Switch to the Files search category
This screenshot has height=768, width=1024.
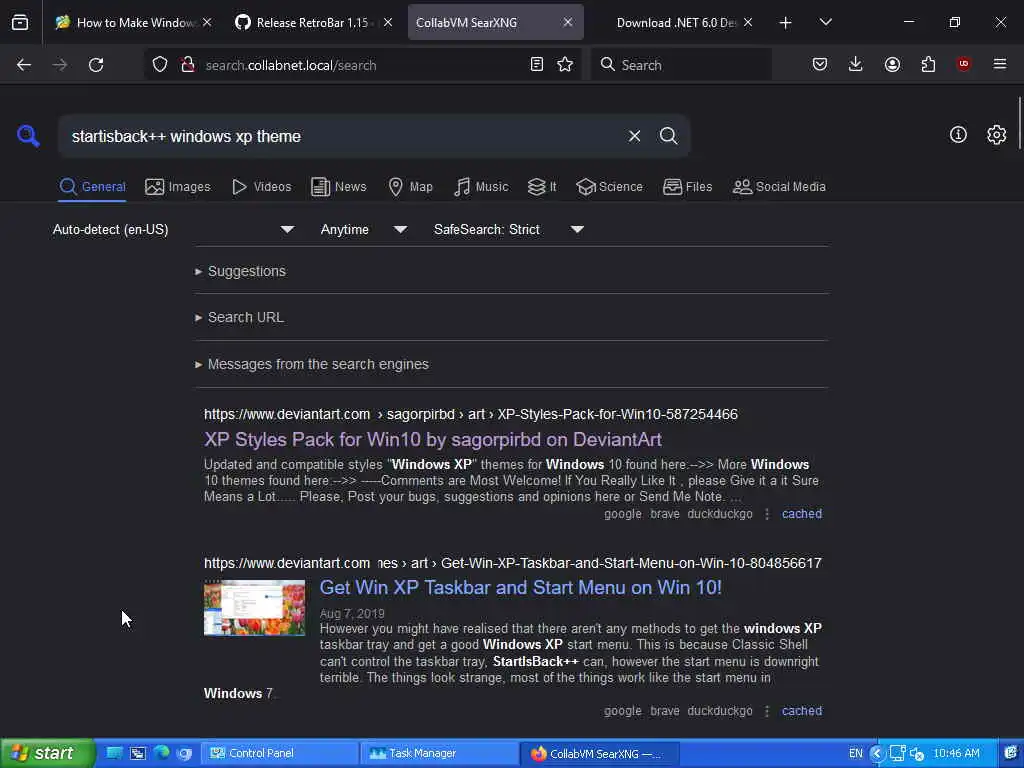[x=687, y=187]
